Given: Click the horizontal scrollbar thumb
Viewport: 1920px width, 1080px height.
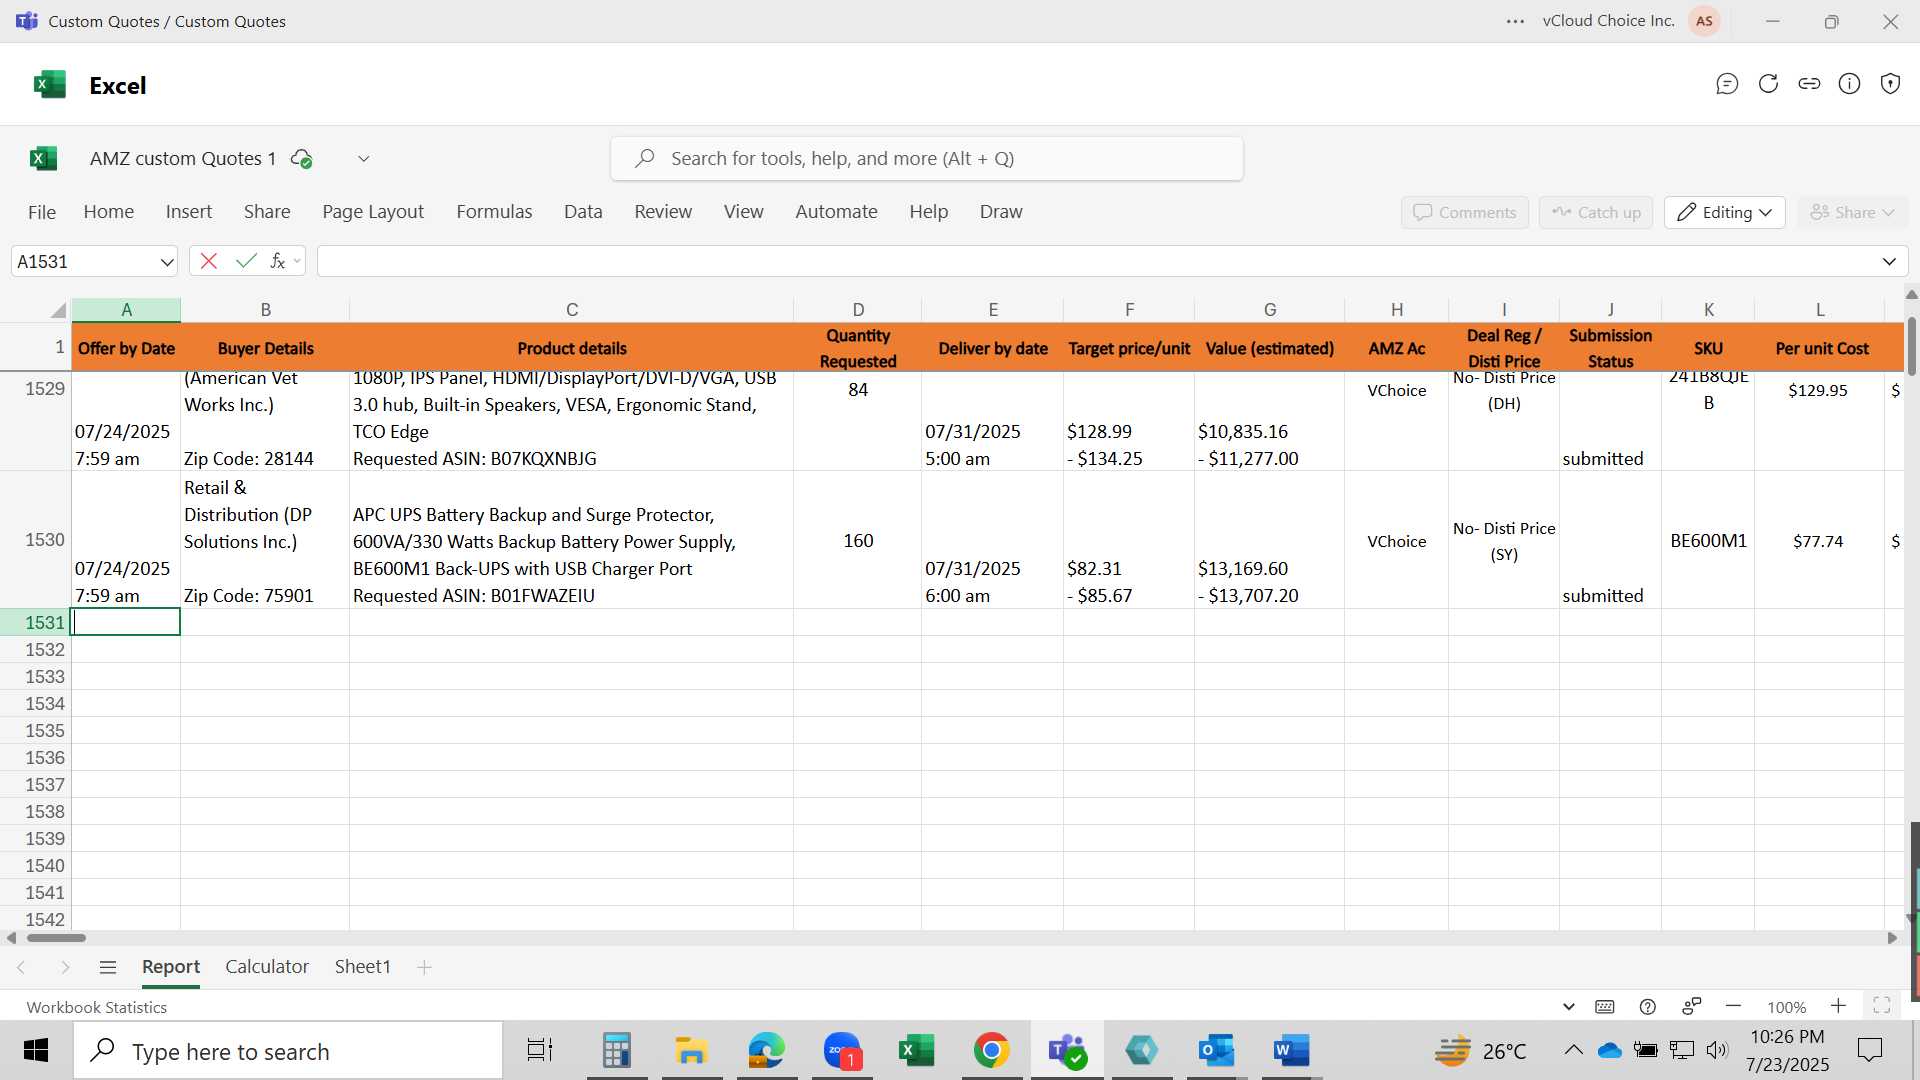Looking at the screenshot, I should pos(56,938).
